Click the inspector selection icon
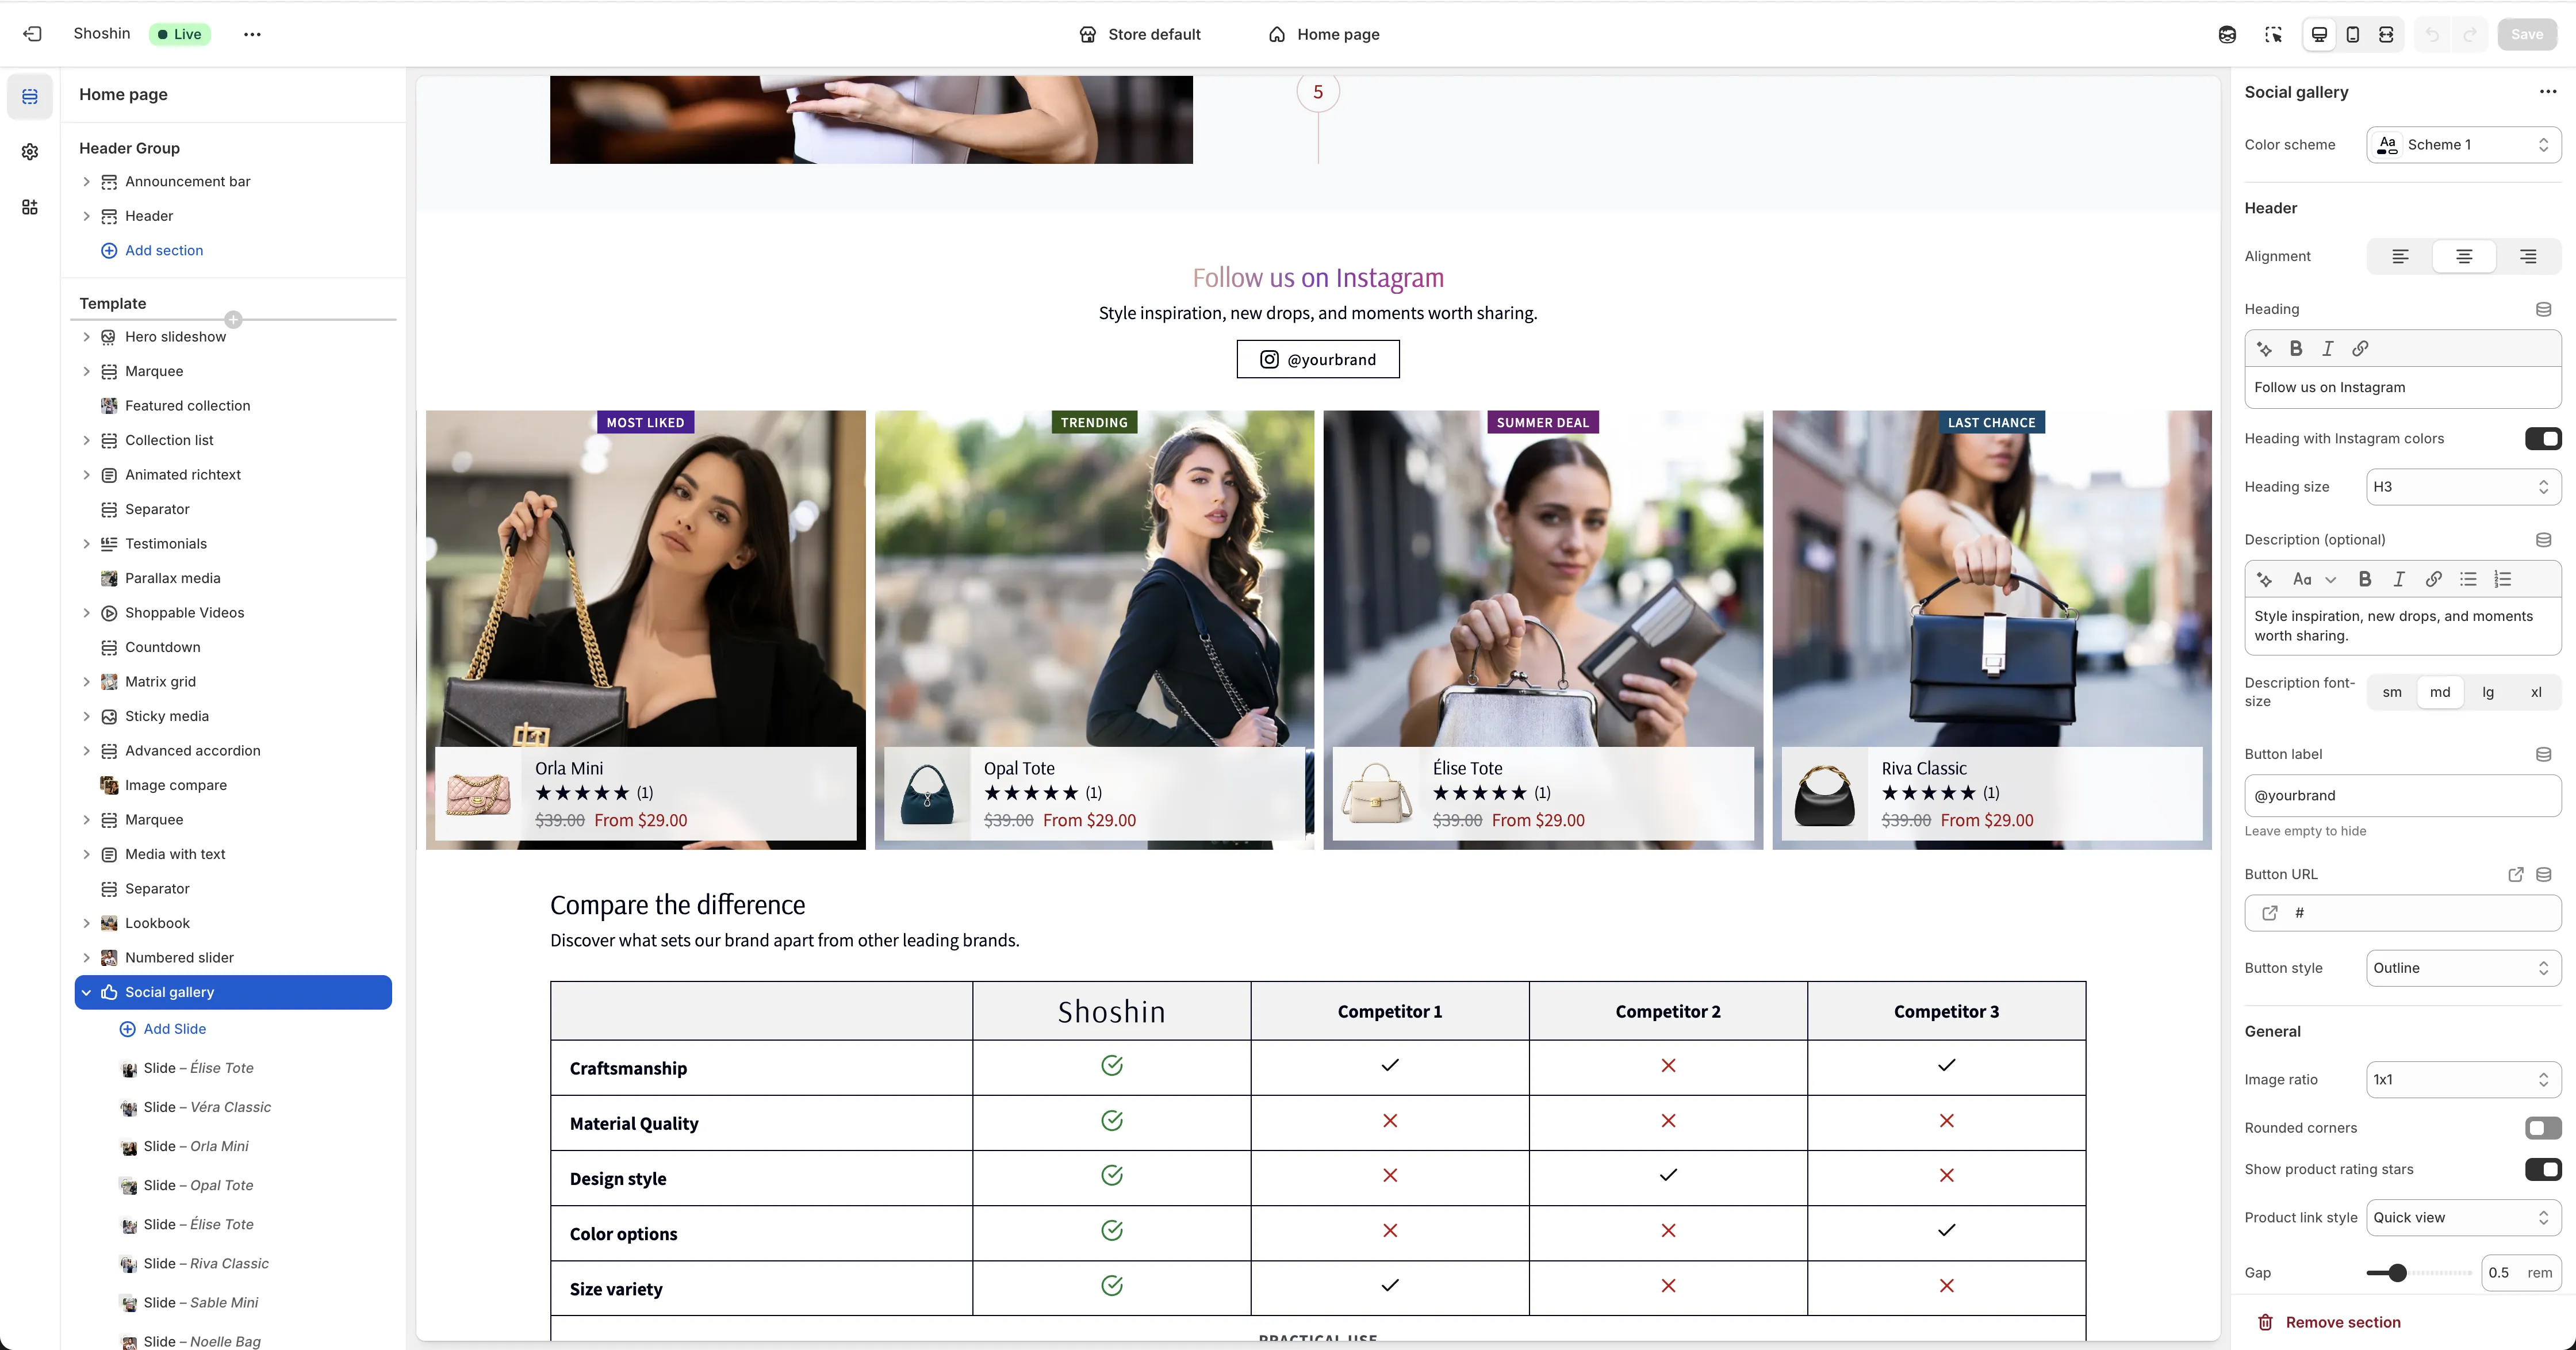 coord(2273,34)
